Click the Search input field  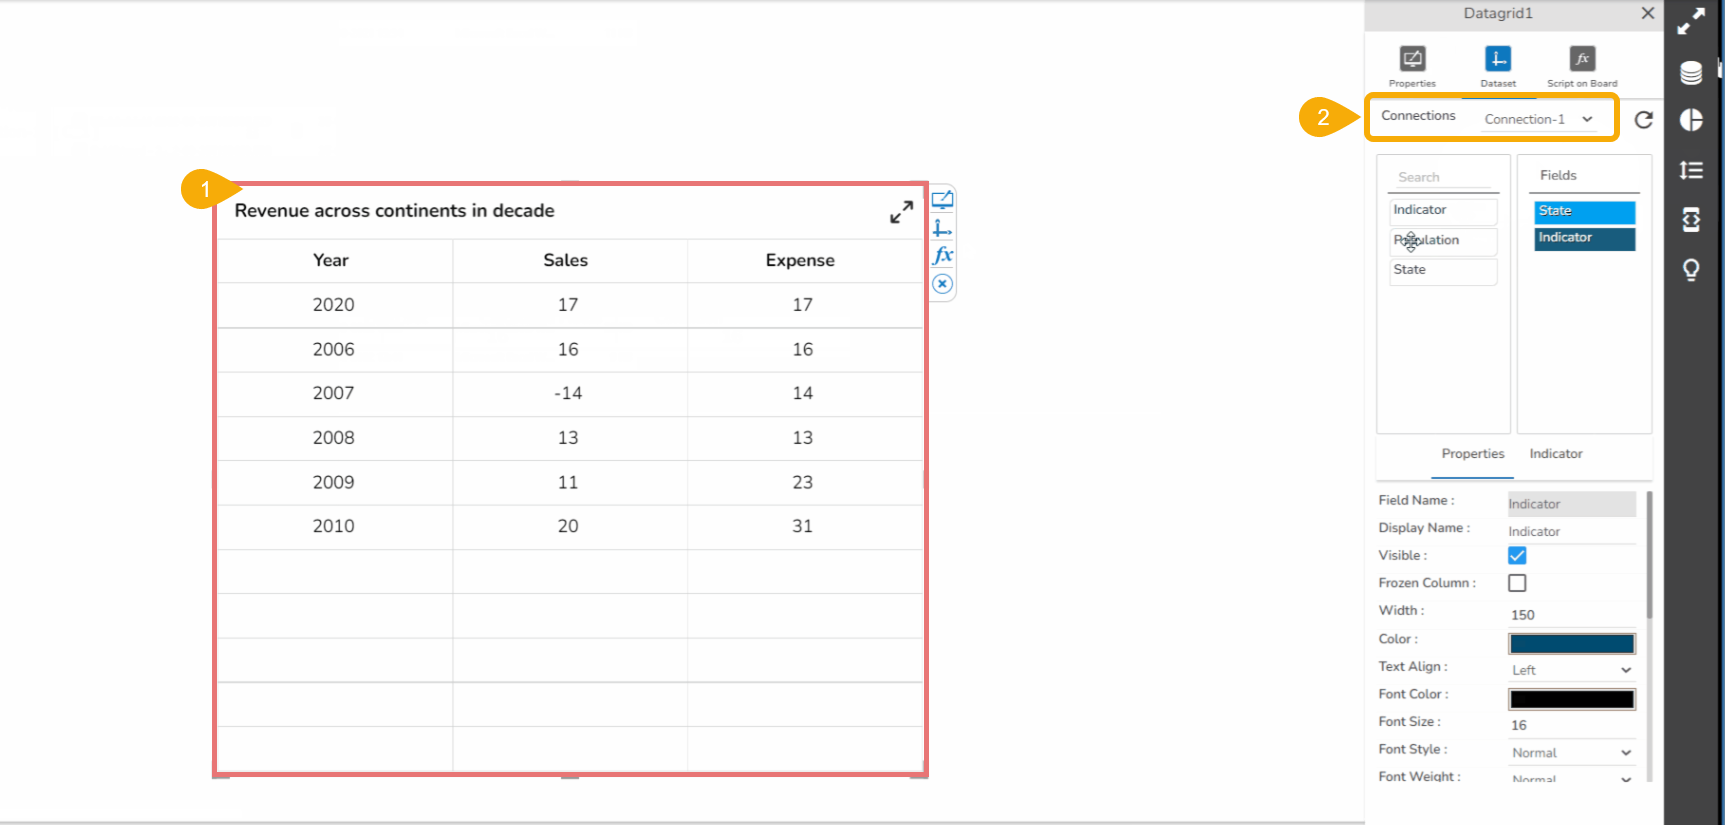coord(1443,177)
